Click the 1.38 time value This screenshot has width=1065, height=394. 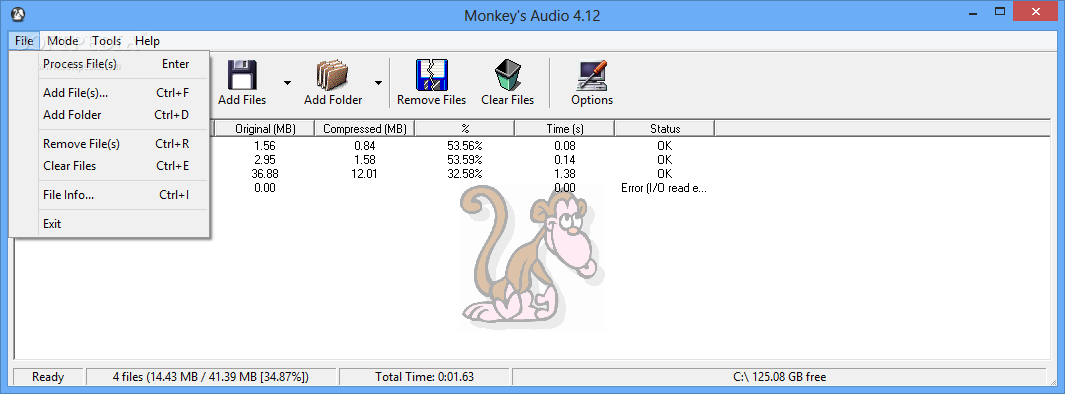tap(564, 174)
